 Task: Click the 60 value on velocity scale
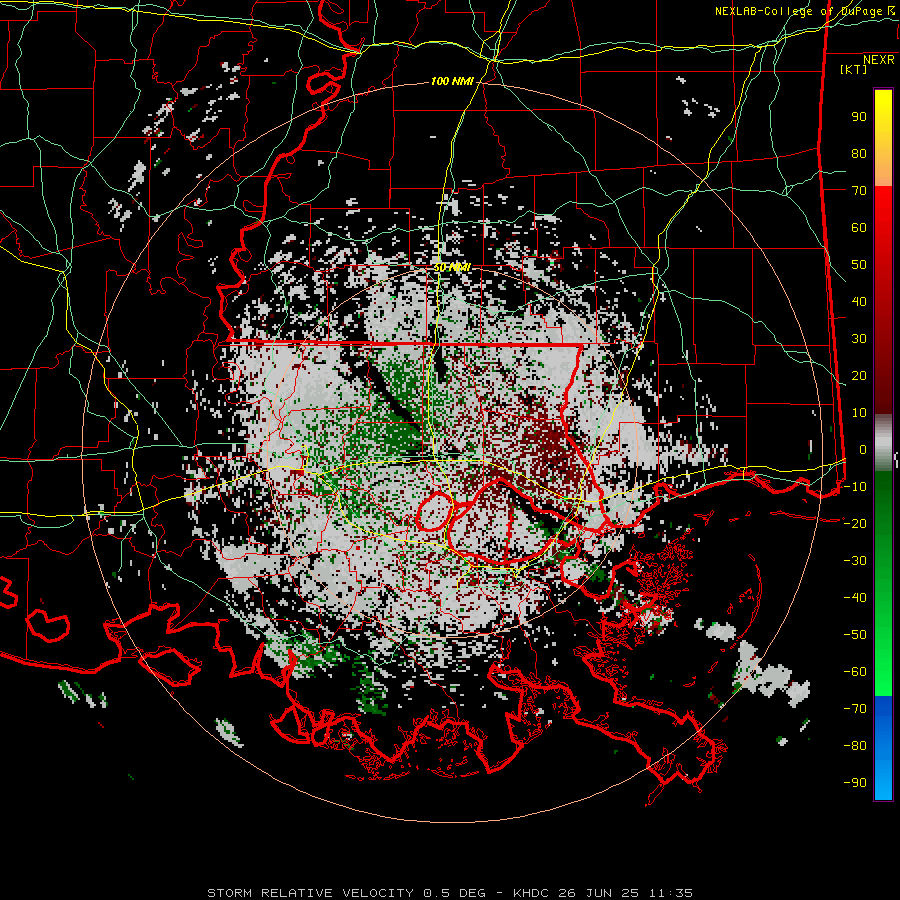pyautogui.click(x=859, y=227)
